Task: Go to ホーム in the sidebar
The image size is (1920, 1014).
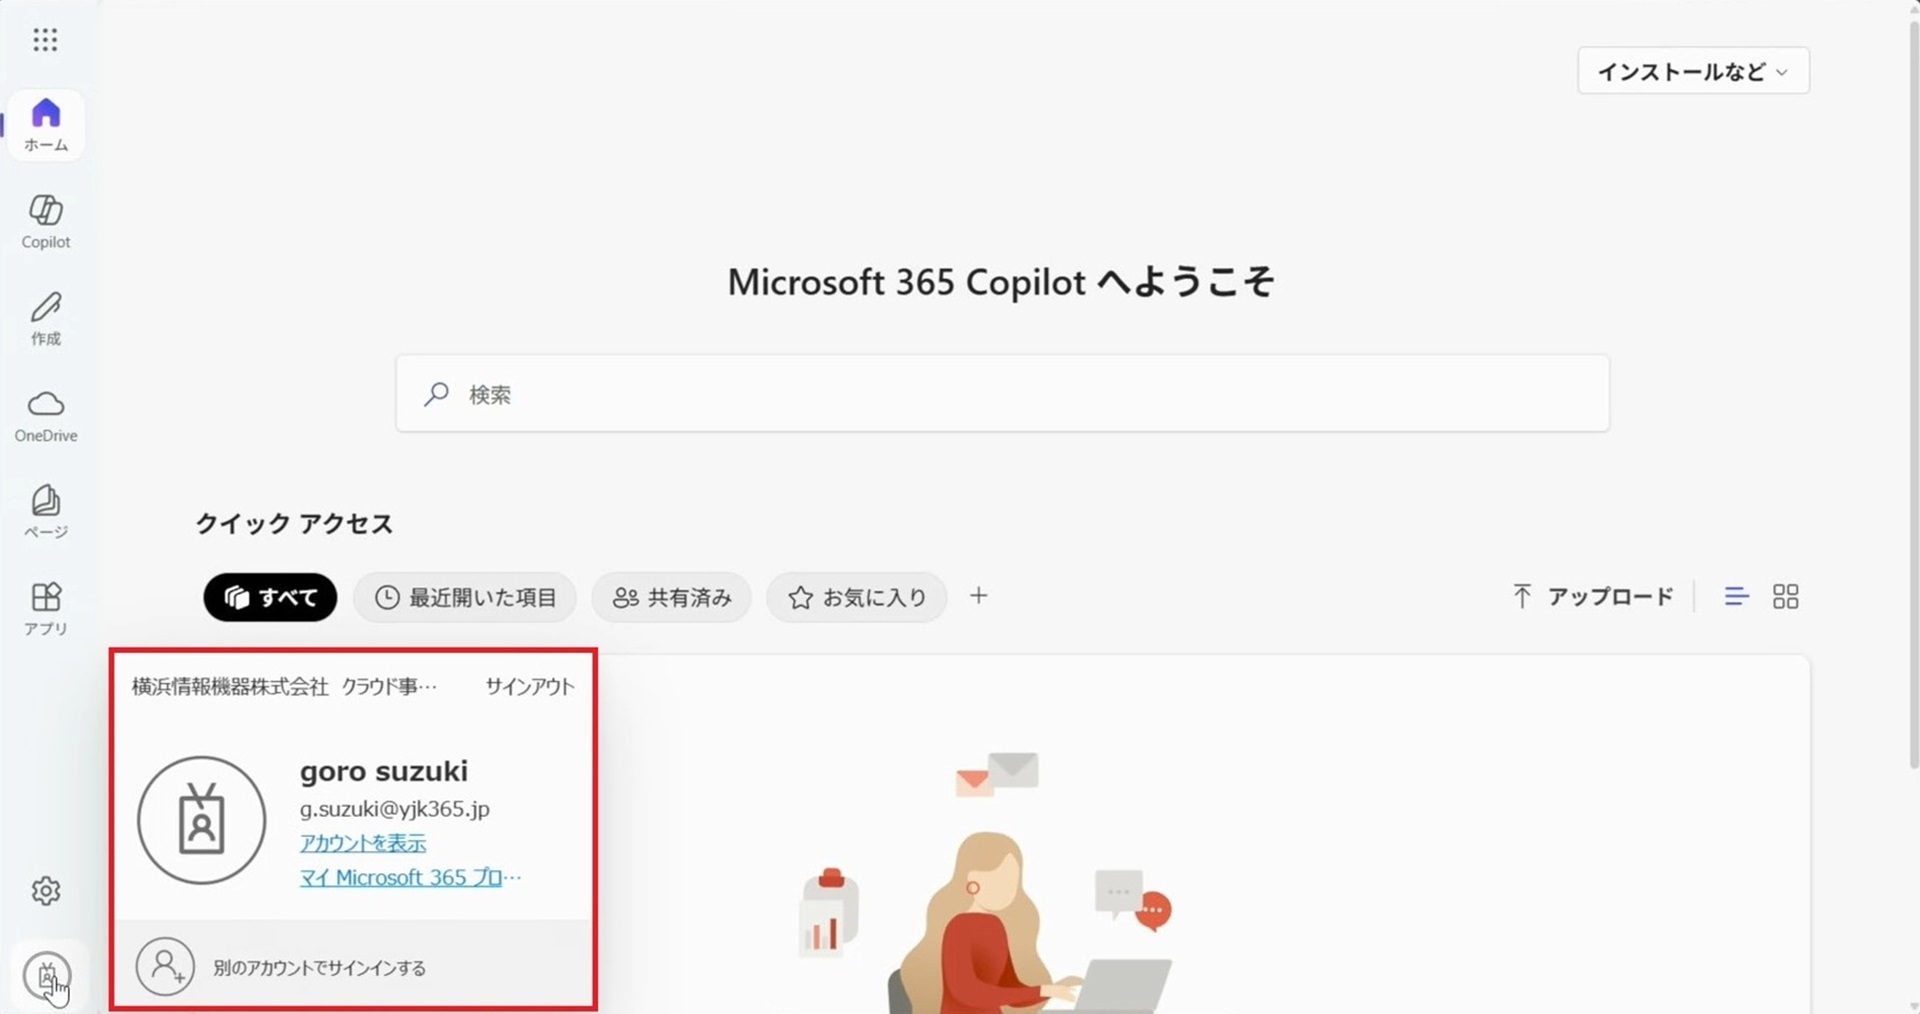Action: pos(46,125)
